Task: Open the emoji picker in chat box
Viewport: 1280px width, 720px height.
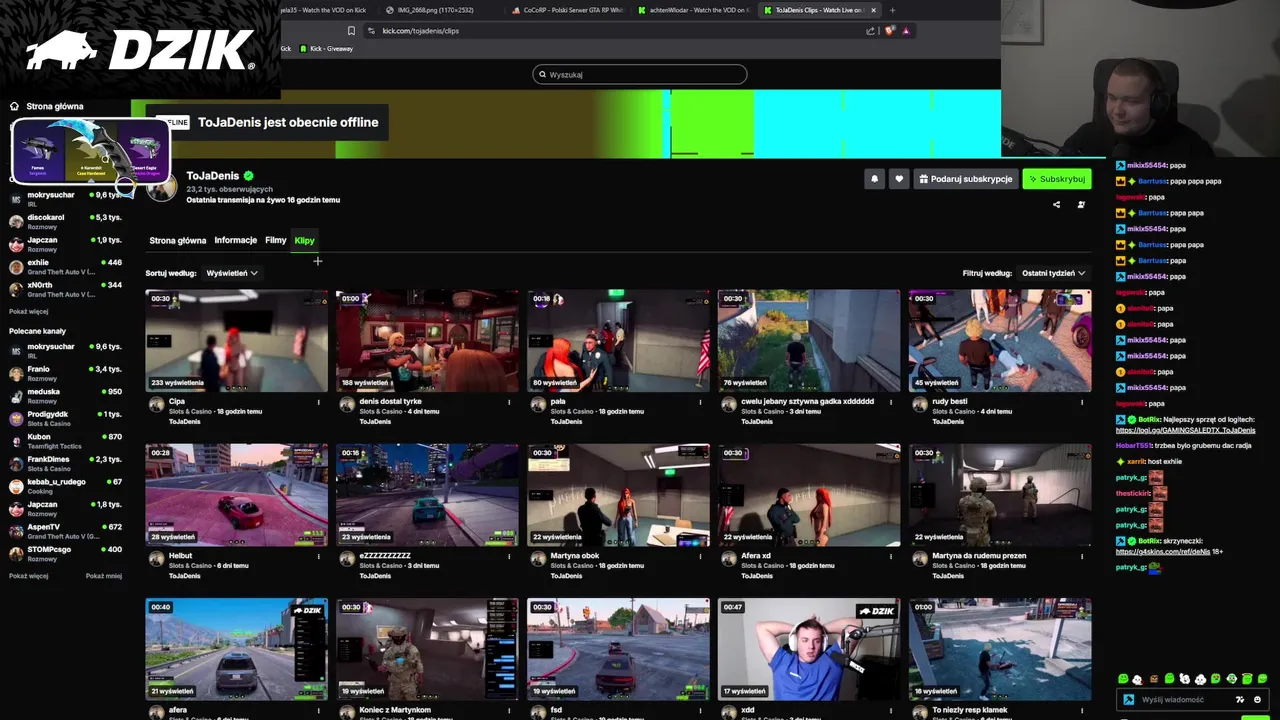Action: 1257,699
